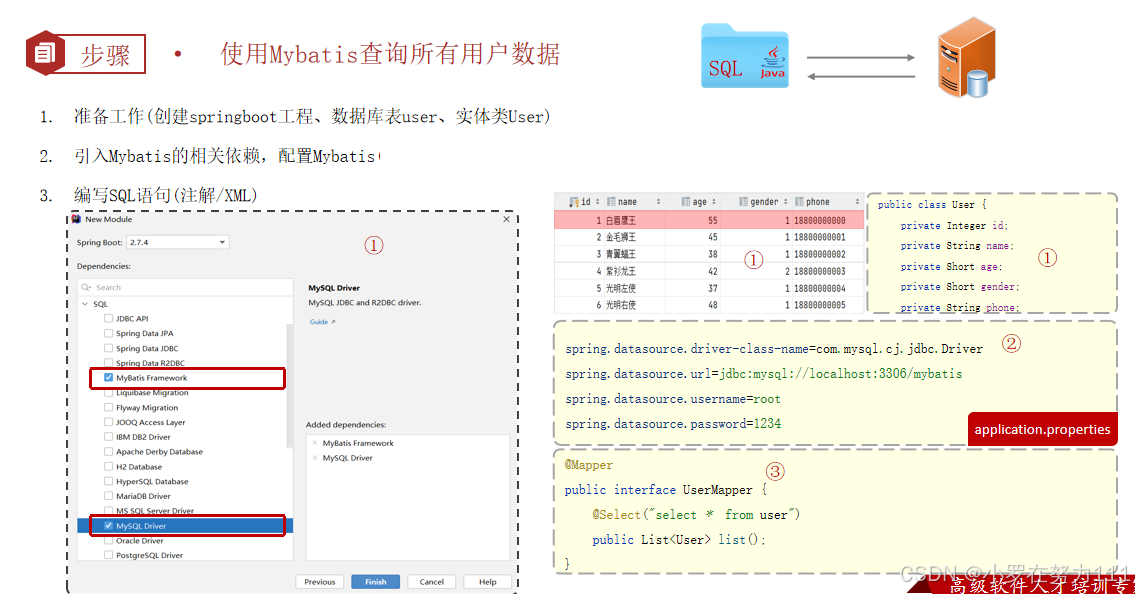Check the IBM DB2 Driver dependency

coord(108,437)
